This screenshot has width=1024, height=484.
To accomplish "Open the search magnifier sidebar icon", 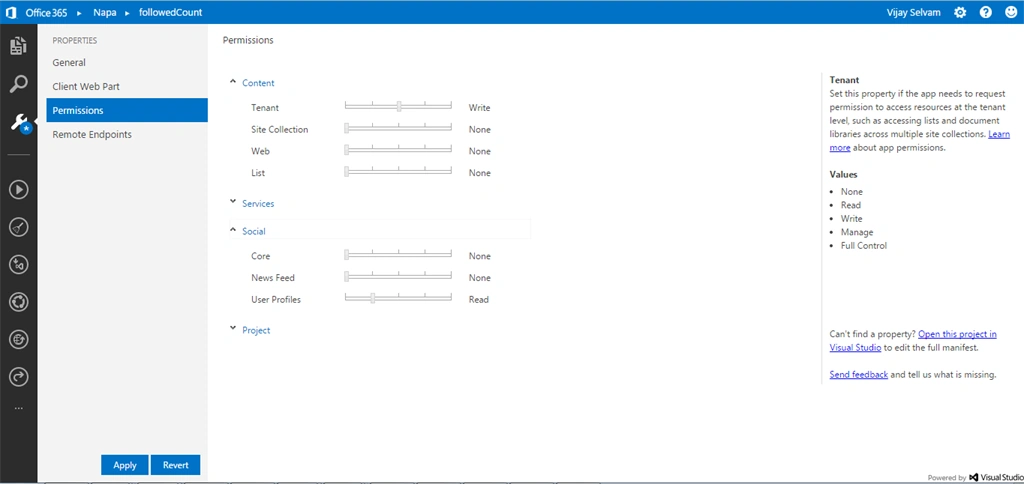I will pyautogui.click(x=19, y=84).
